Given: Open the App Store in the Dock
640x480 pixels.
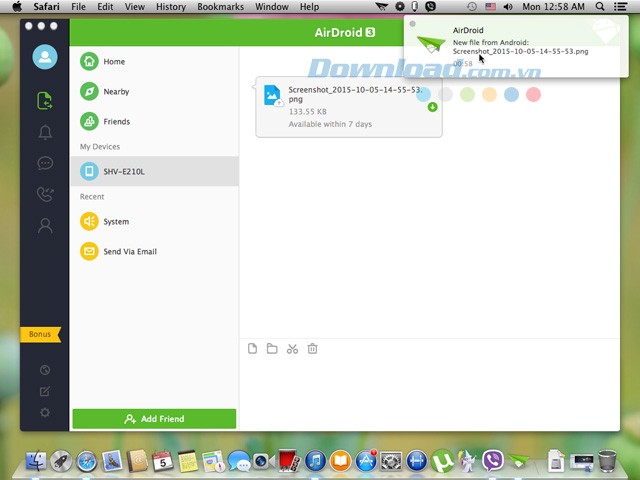Looking at the screenshot, I should click(366, 461).
